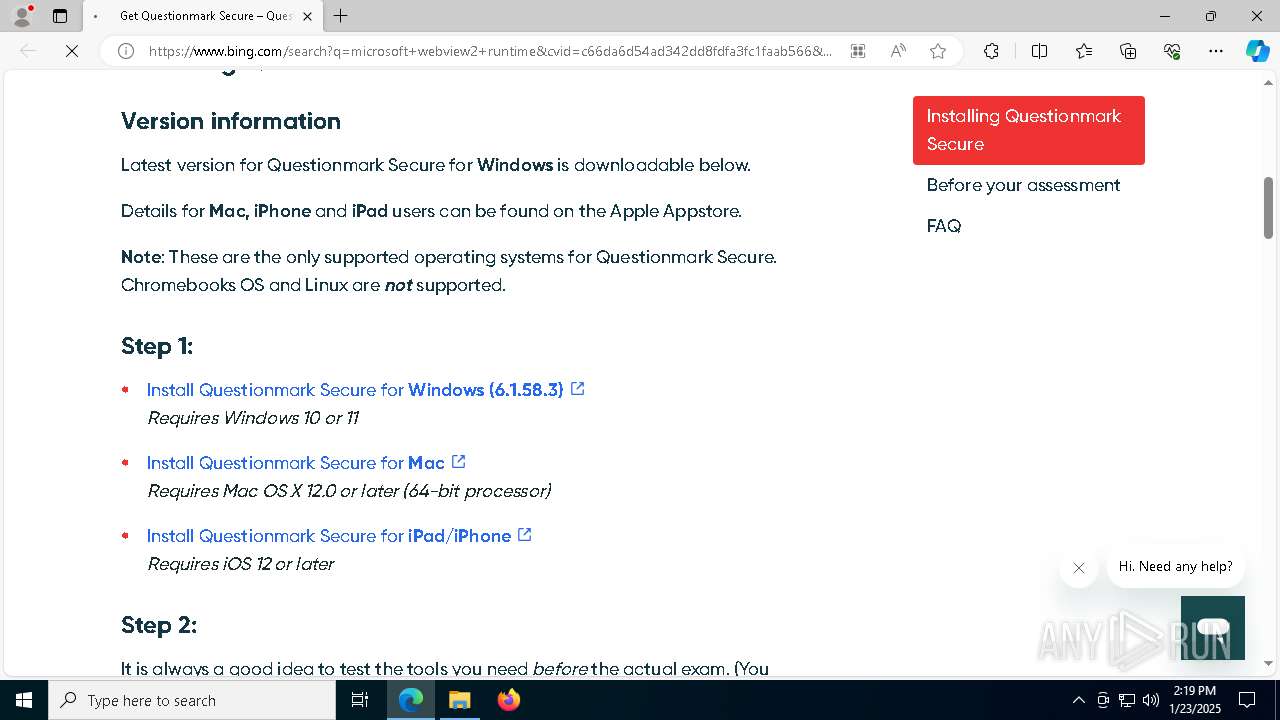The height and width of the screenshot is (720, 1280).
Task: Go to Before your assessment section
Action: coord(1023,185)
